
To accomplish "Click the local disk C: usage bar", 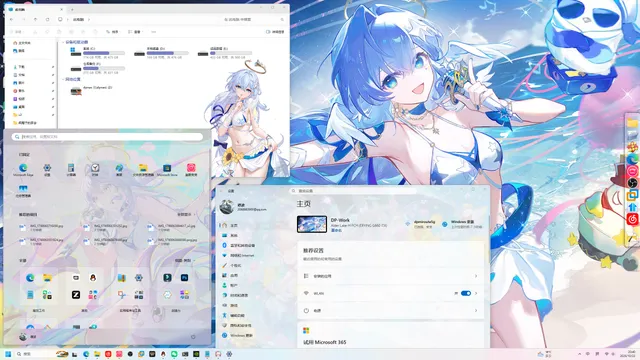I will tap(104, 53).
